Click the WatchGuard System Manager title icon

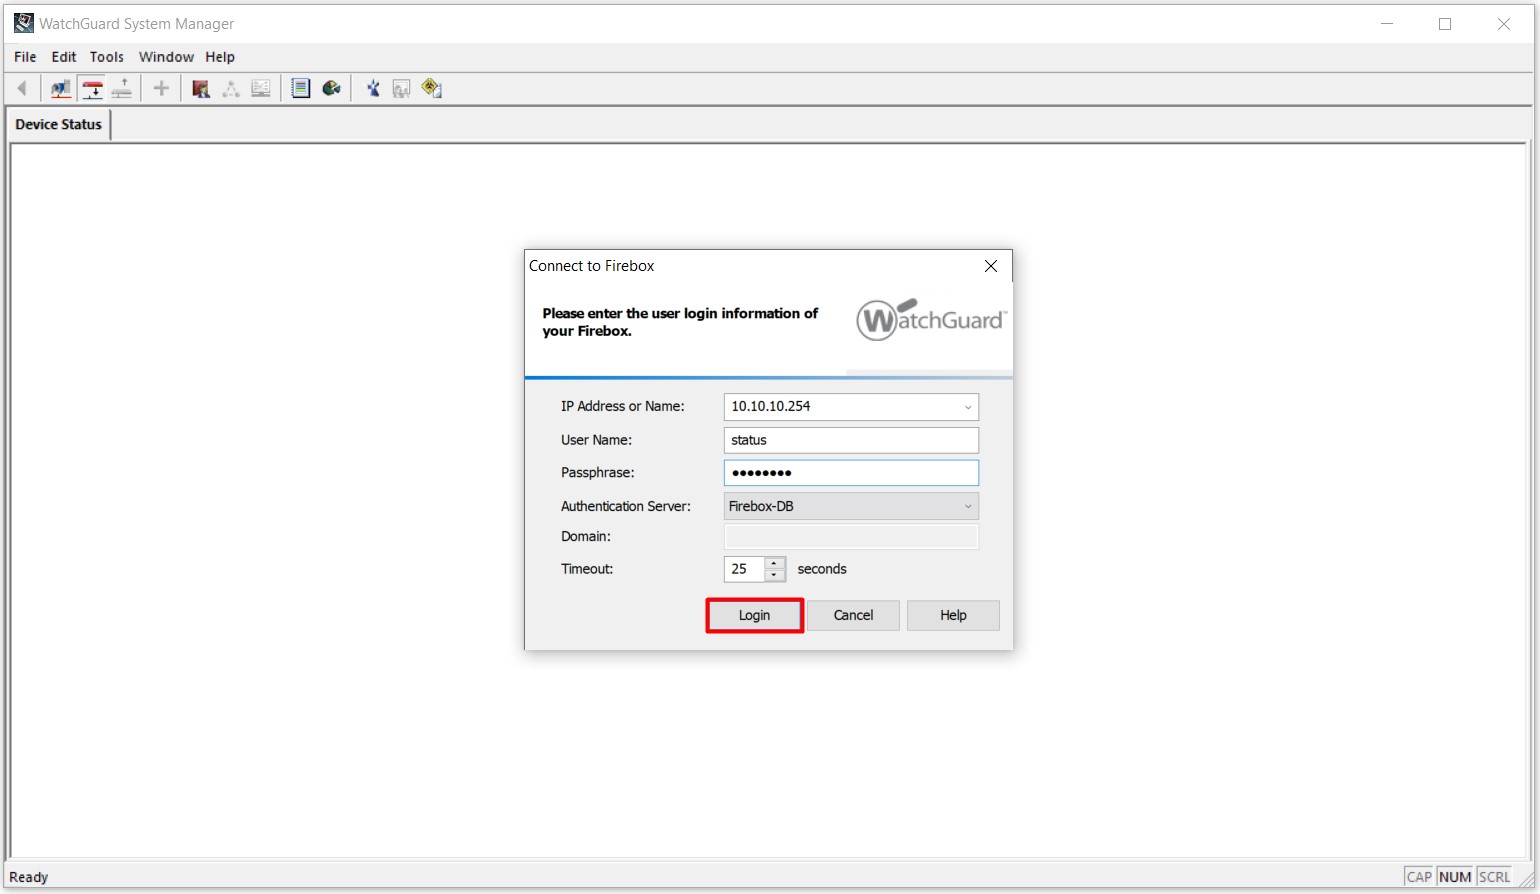[x=23, y=23]
